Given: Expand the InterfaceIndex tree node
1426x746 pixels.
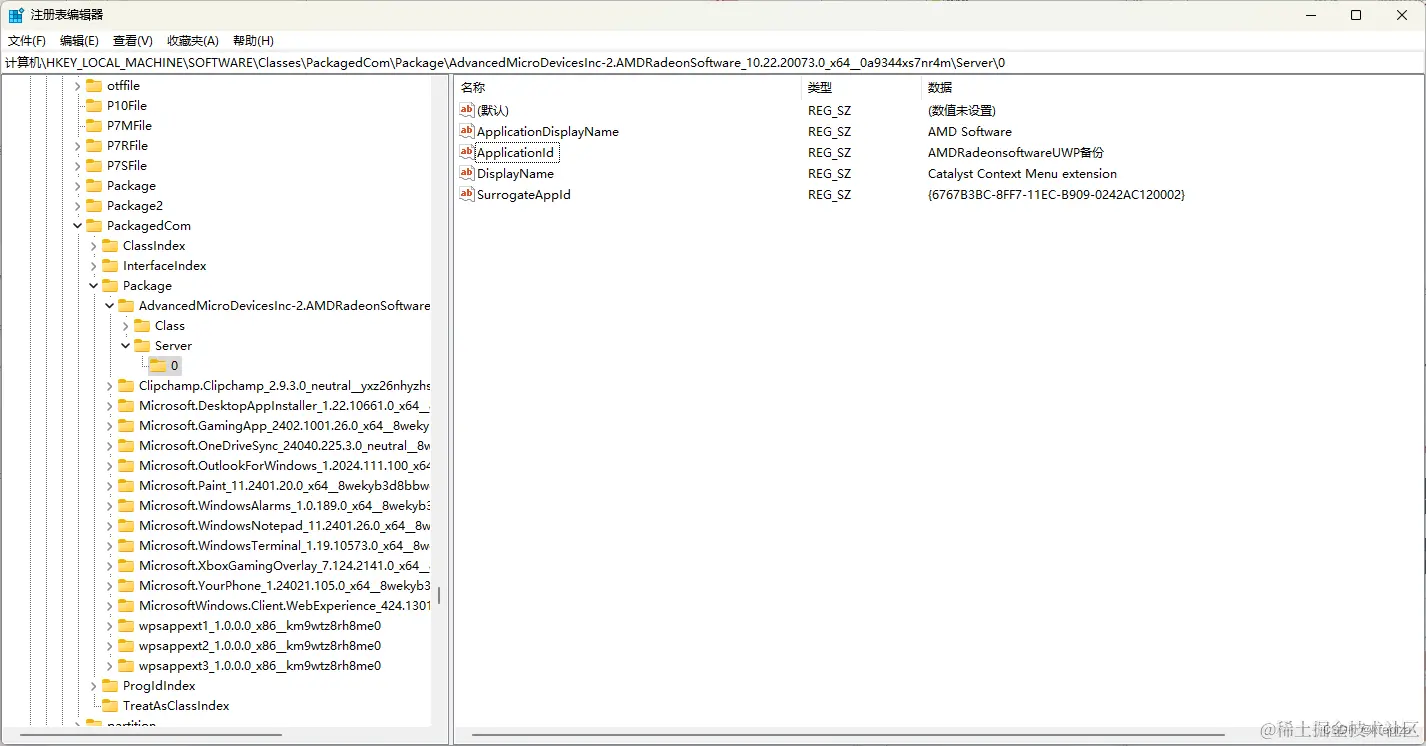Looking at the screenshot, I should [94, 266].
